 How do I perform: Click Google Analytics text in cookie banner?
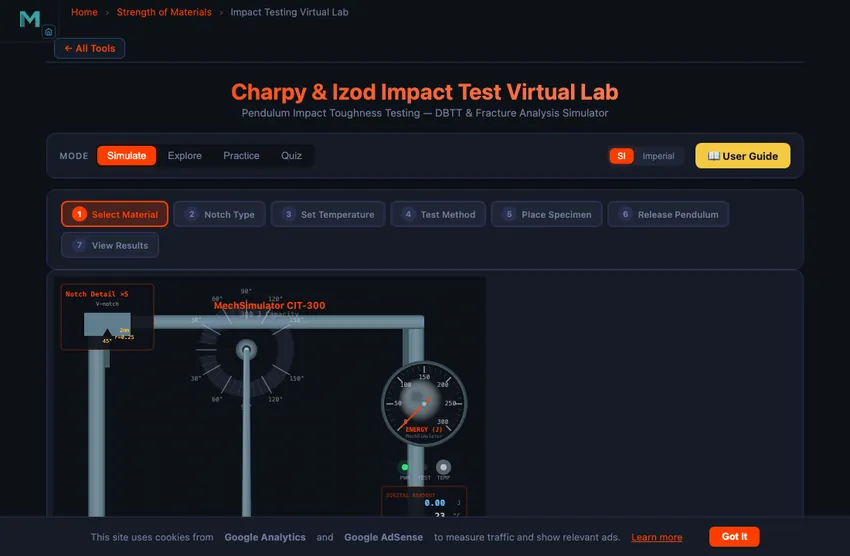[265, 537]
